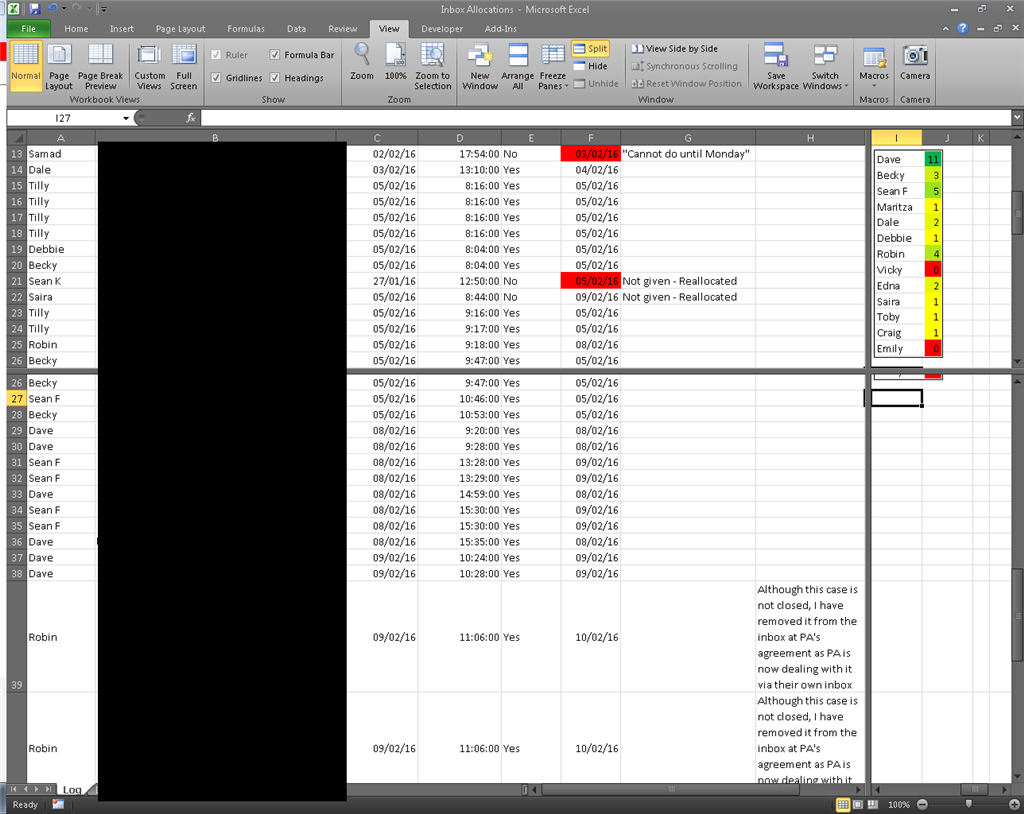Reset zoom with the 100% ribbon button
This screenshot has height=814, width=1024.
396,62
